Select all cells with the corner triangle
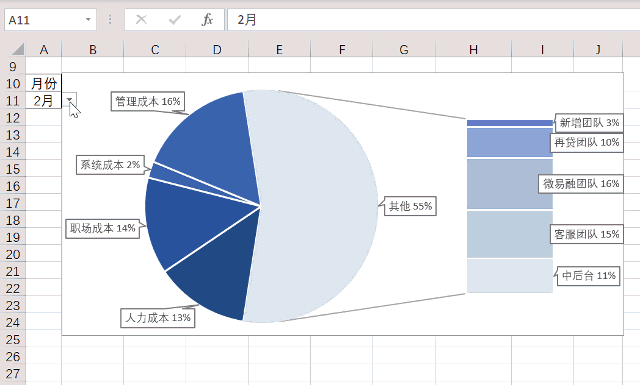Screen dimensions: 640x385 [x=18, y=49]
